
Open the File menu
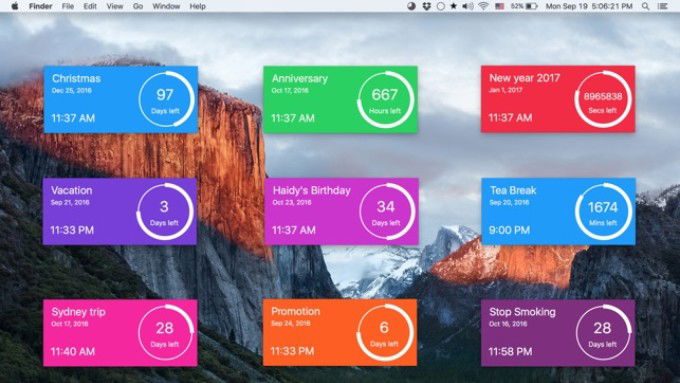tap(68, 6)
